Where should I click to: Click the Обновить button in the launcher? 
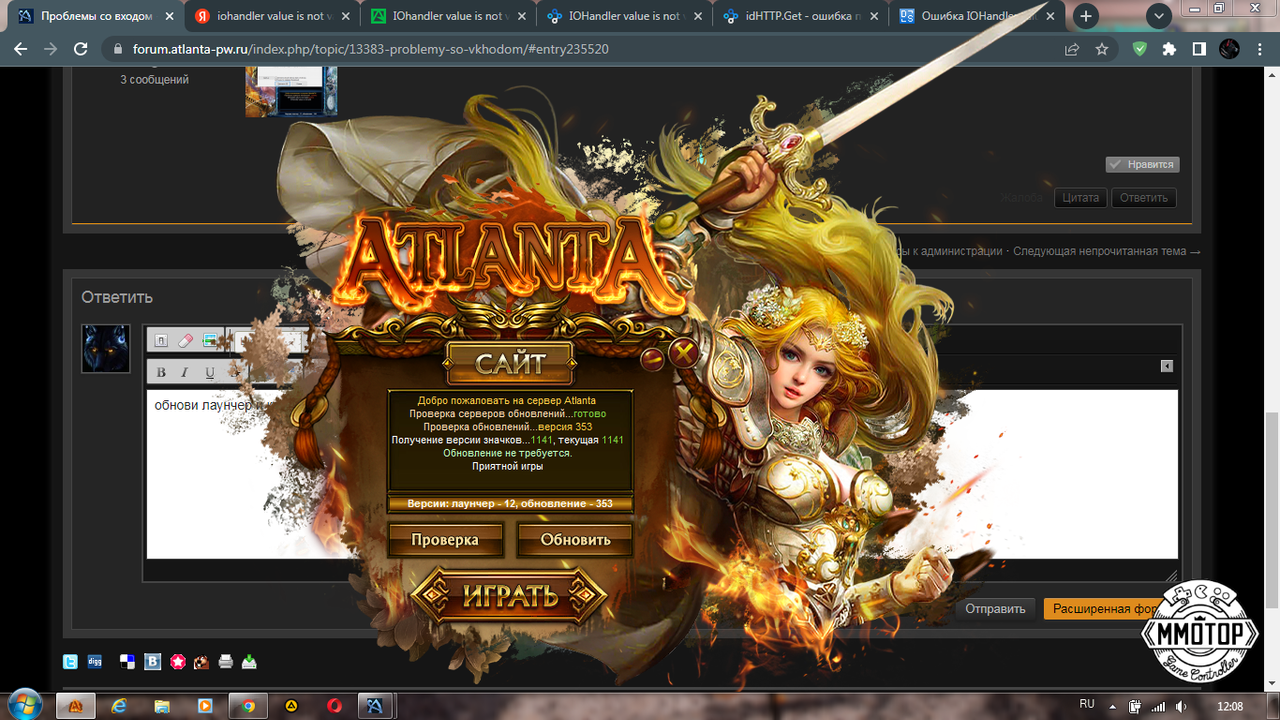(x=575, y=540)
